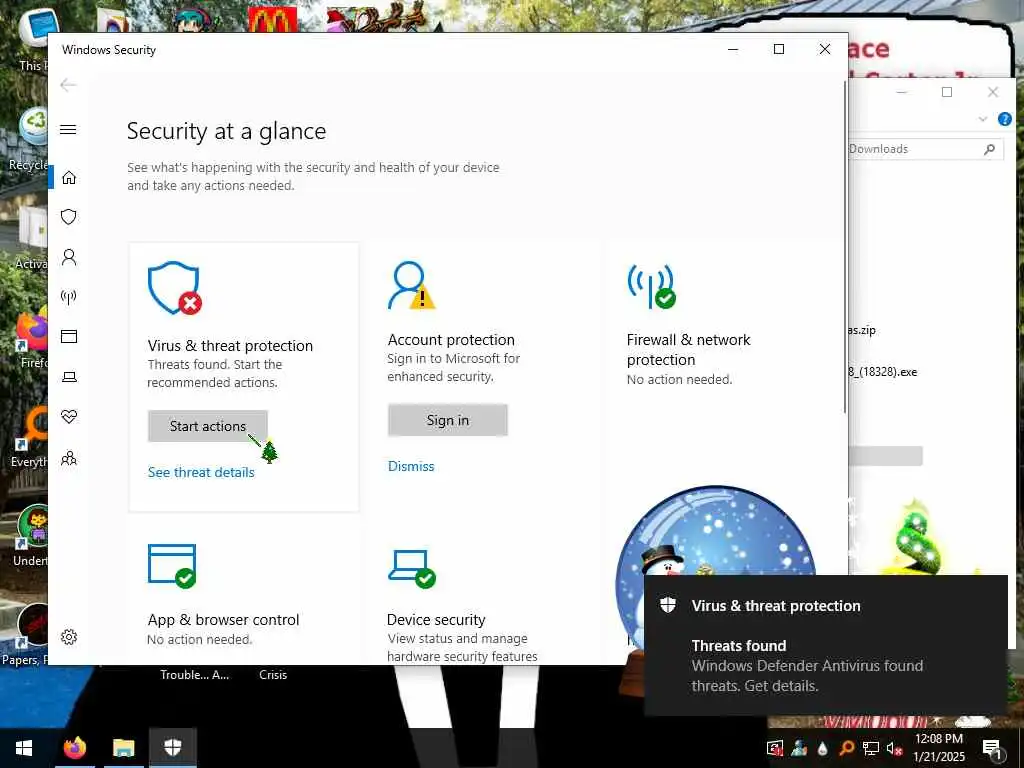Open See threat details link
1024x768 pixels.
(x=201, y=472)
